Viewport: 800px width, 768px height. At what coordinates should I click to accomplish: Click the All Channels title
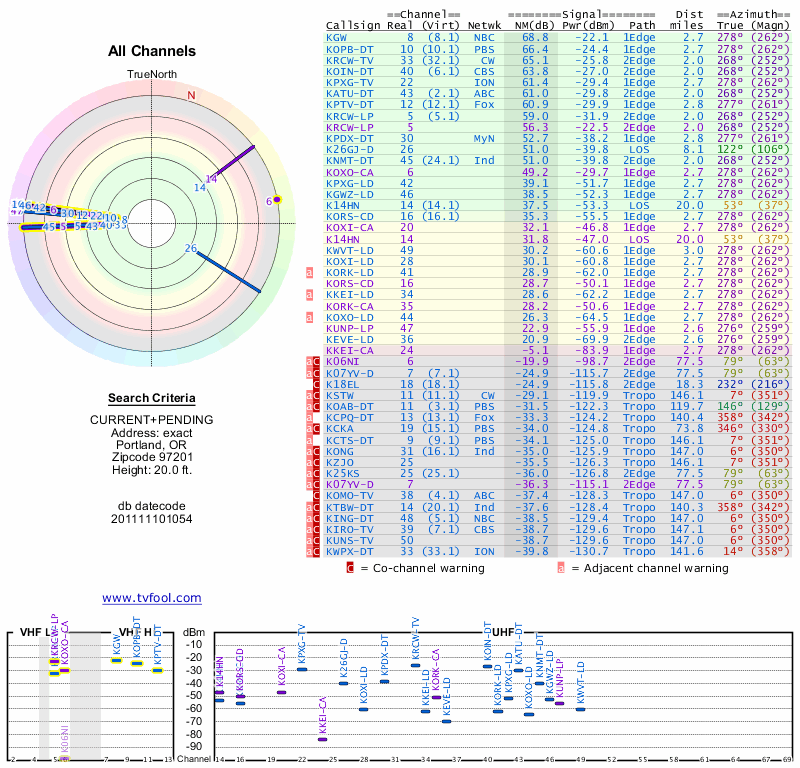click(x=152, y=51)
